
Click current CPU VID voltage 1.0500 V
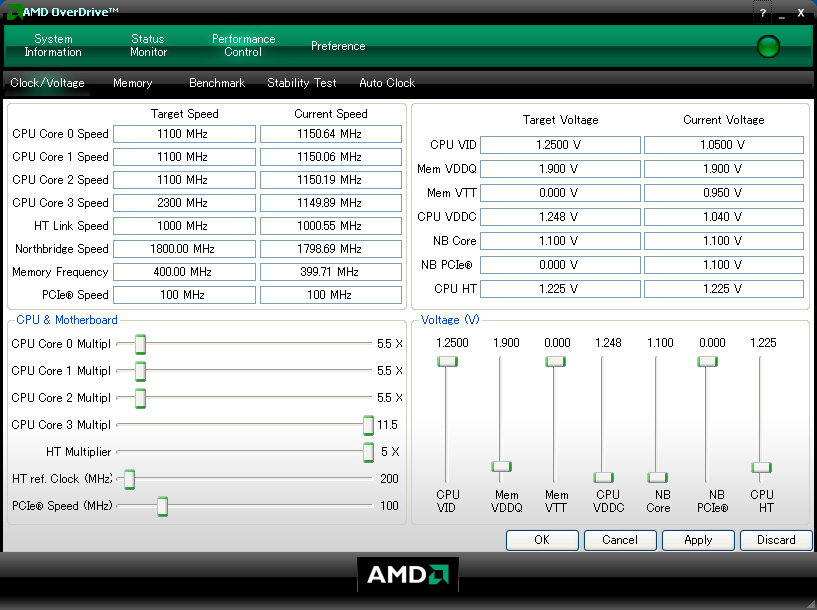pos(724,145)
